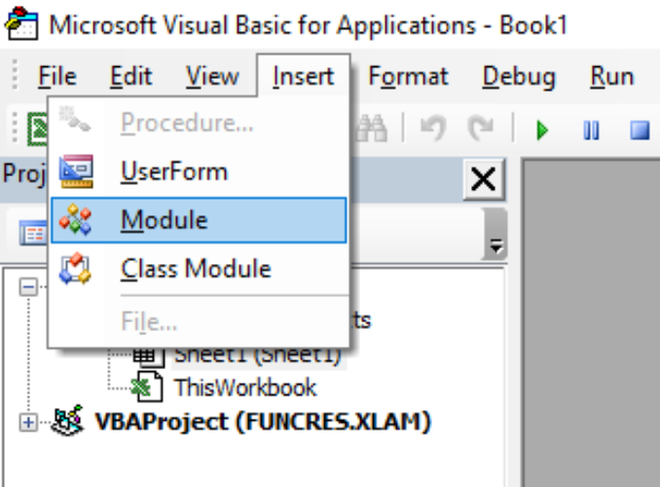Click the Redo arrow icon

click(481, 130)
